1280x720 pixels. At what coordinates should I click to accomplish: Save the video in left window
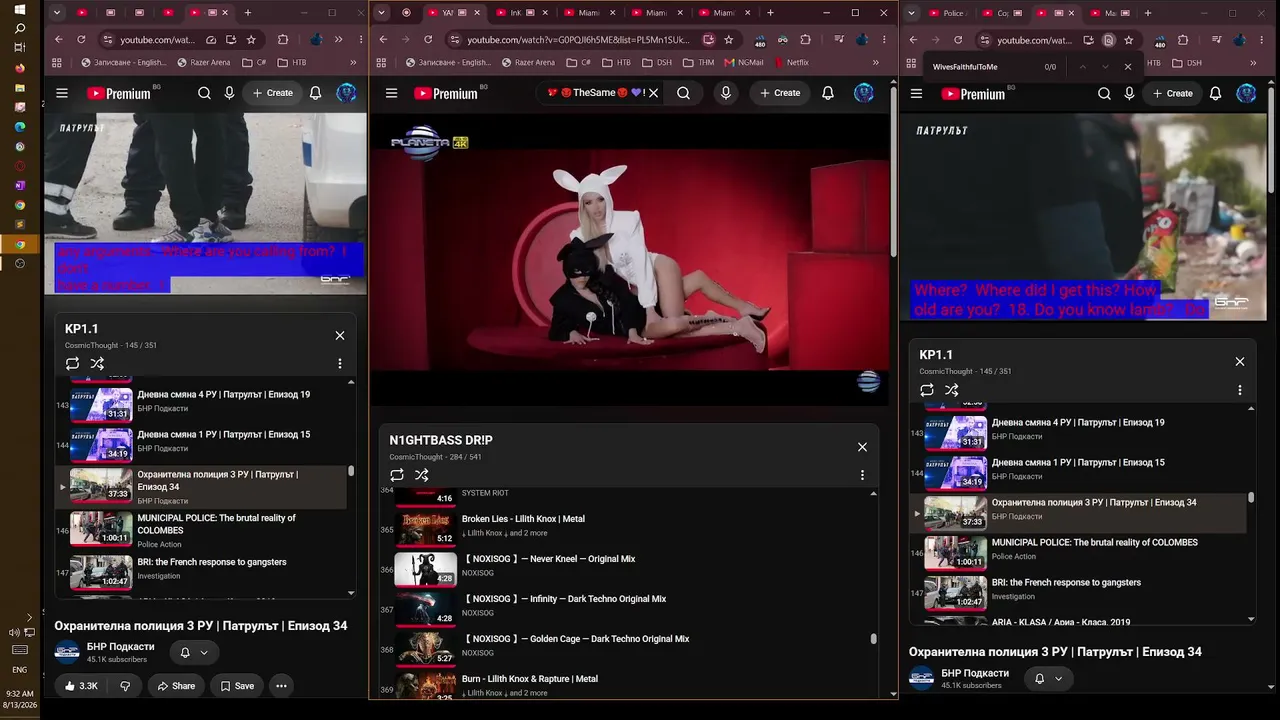[237, 686]
